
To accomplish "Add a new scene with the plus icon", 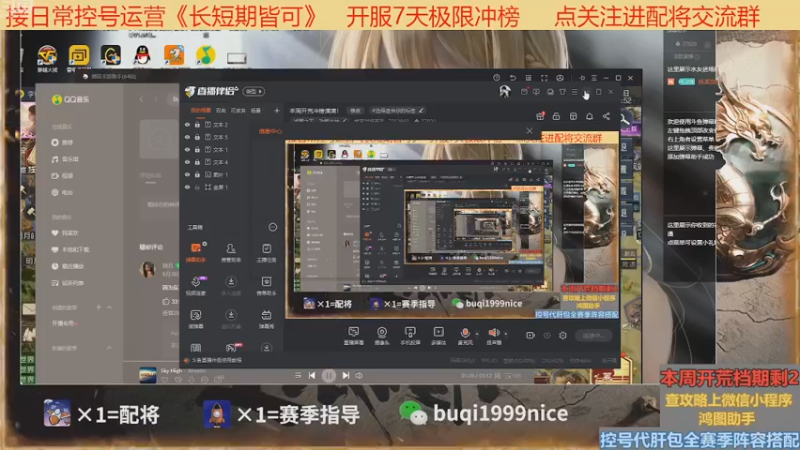I will tap(277, 110).
